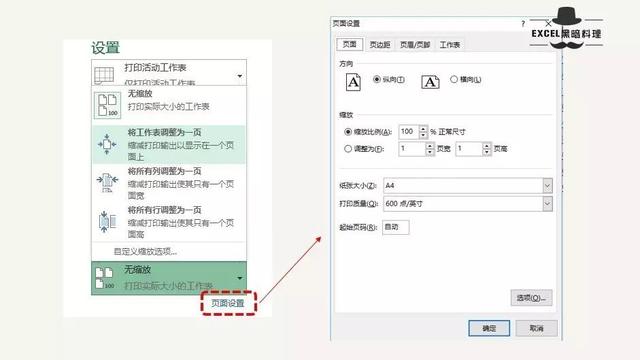This screenshot has width=640, height=360.
Task: Switch to the 工作表 tab
Action: 450,45
